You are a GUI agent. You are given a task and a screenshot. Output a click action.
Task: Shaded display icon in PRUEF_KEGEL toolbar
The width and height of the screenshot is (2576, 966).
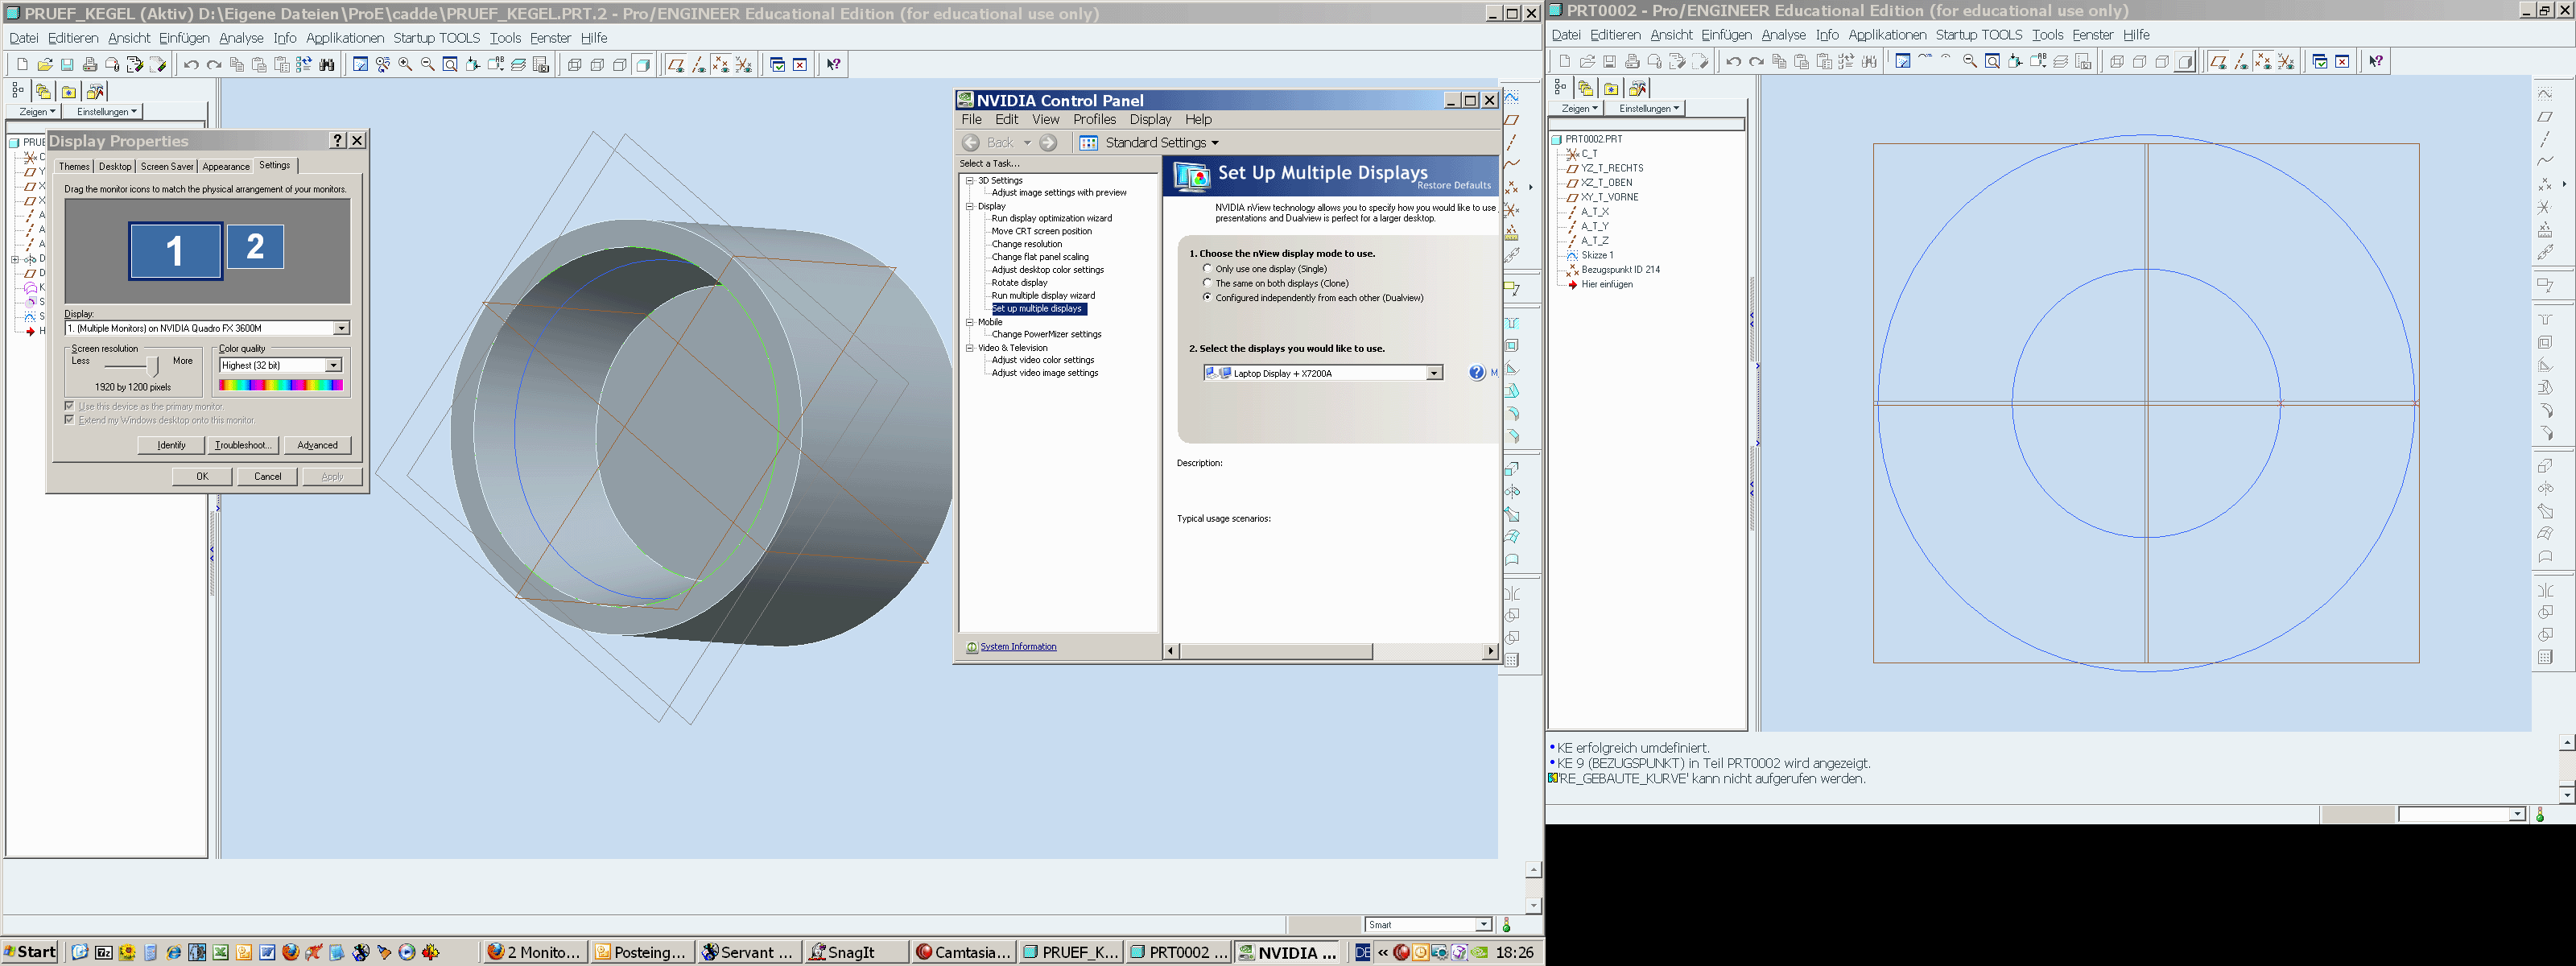pos(643,65)
